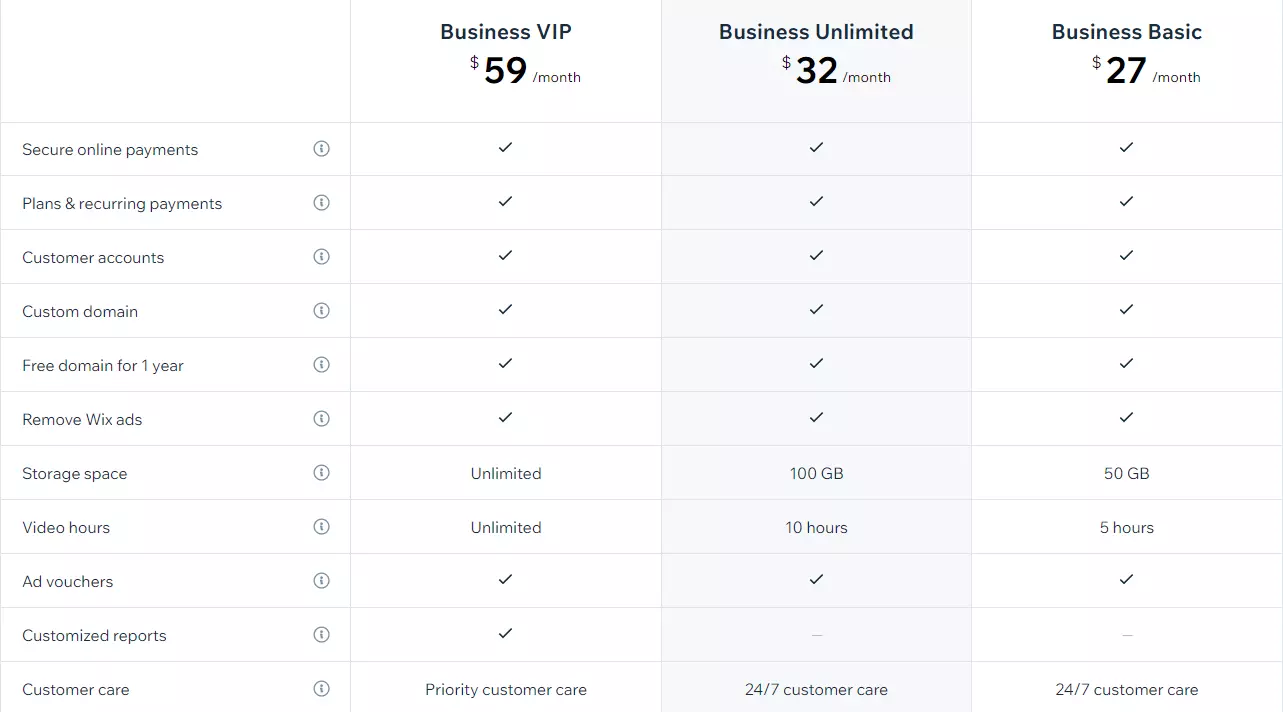The width and height of the screenshot is (1283, 712).
Task: Show info for Free domain for 1 year
Action: [321, 365]
